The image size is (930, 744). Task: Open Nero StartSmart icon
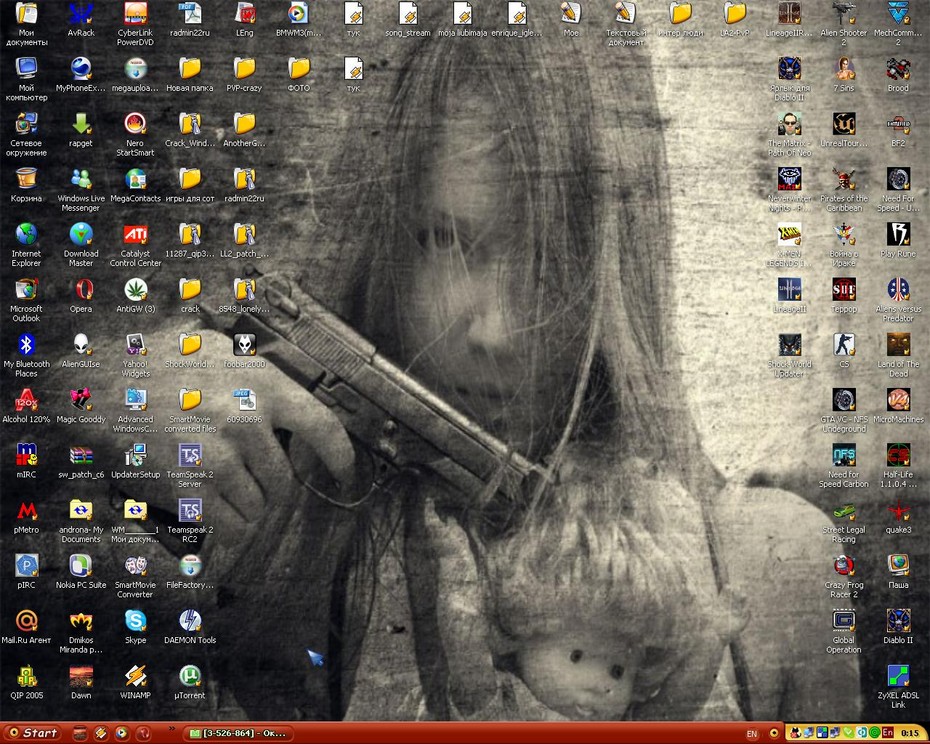pyautogui.click(x=135, y=134)
